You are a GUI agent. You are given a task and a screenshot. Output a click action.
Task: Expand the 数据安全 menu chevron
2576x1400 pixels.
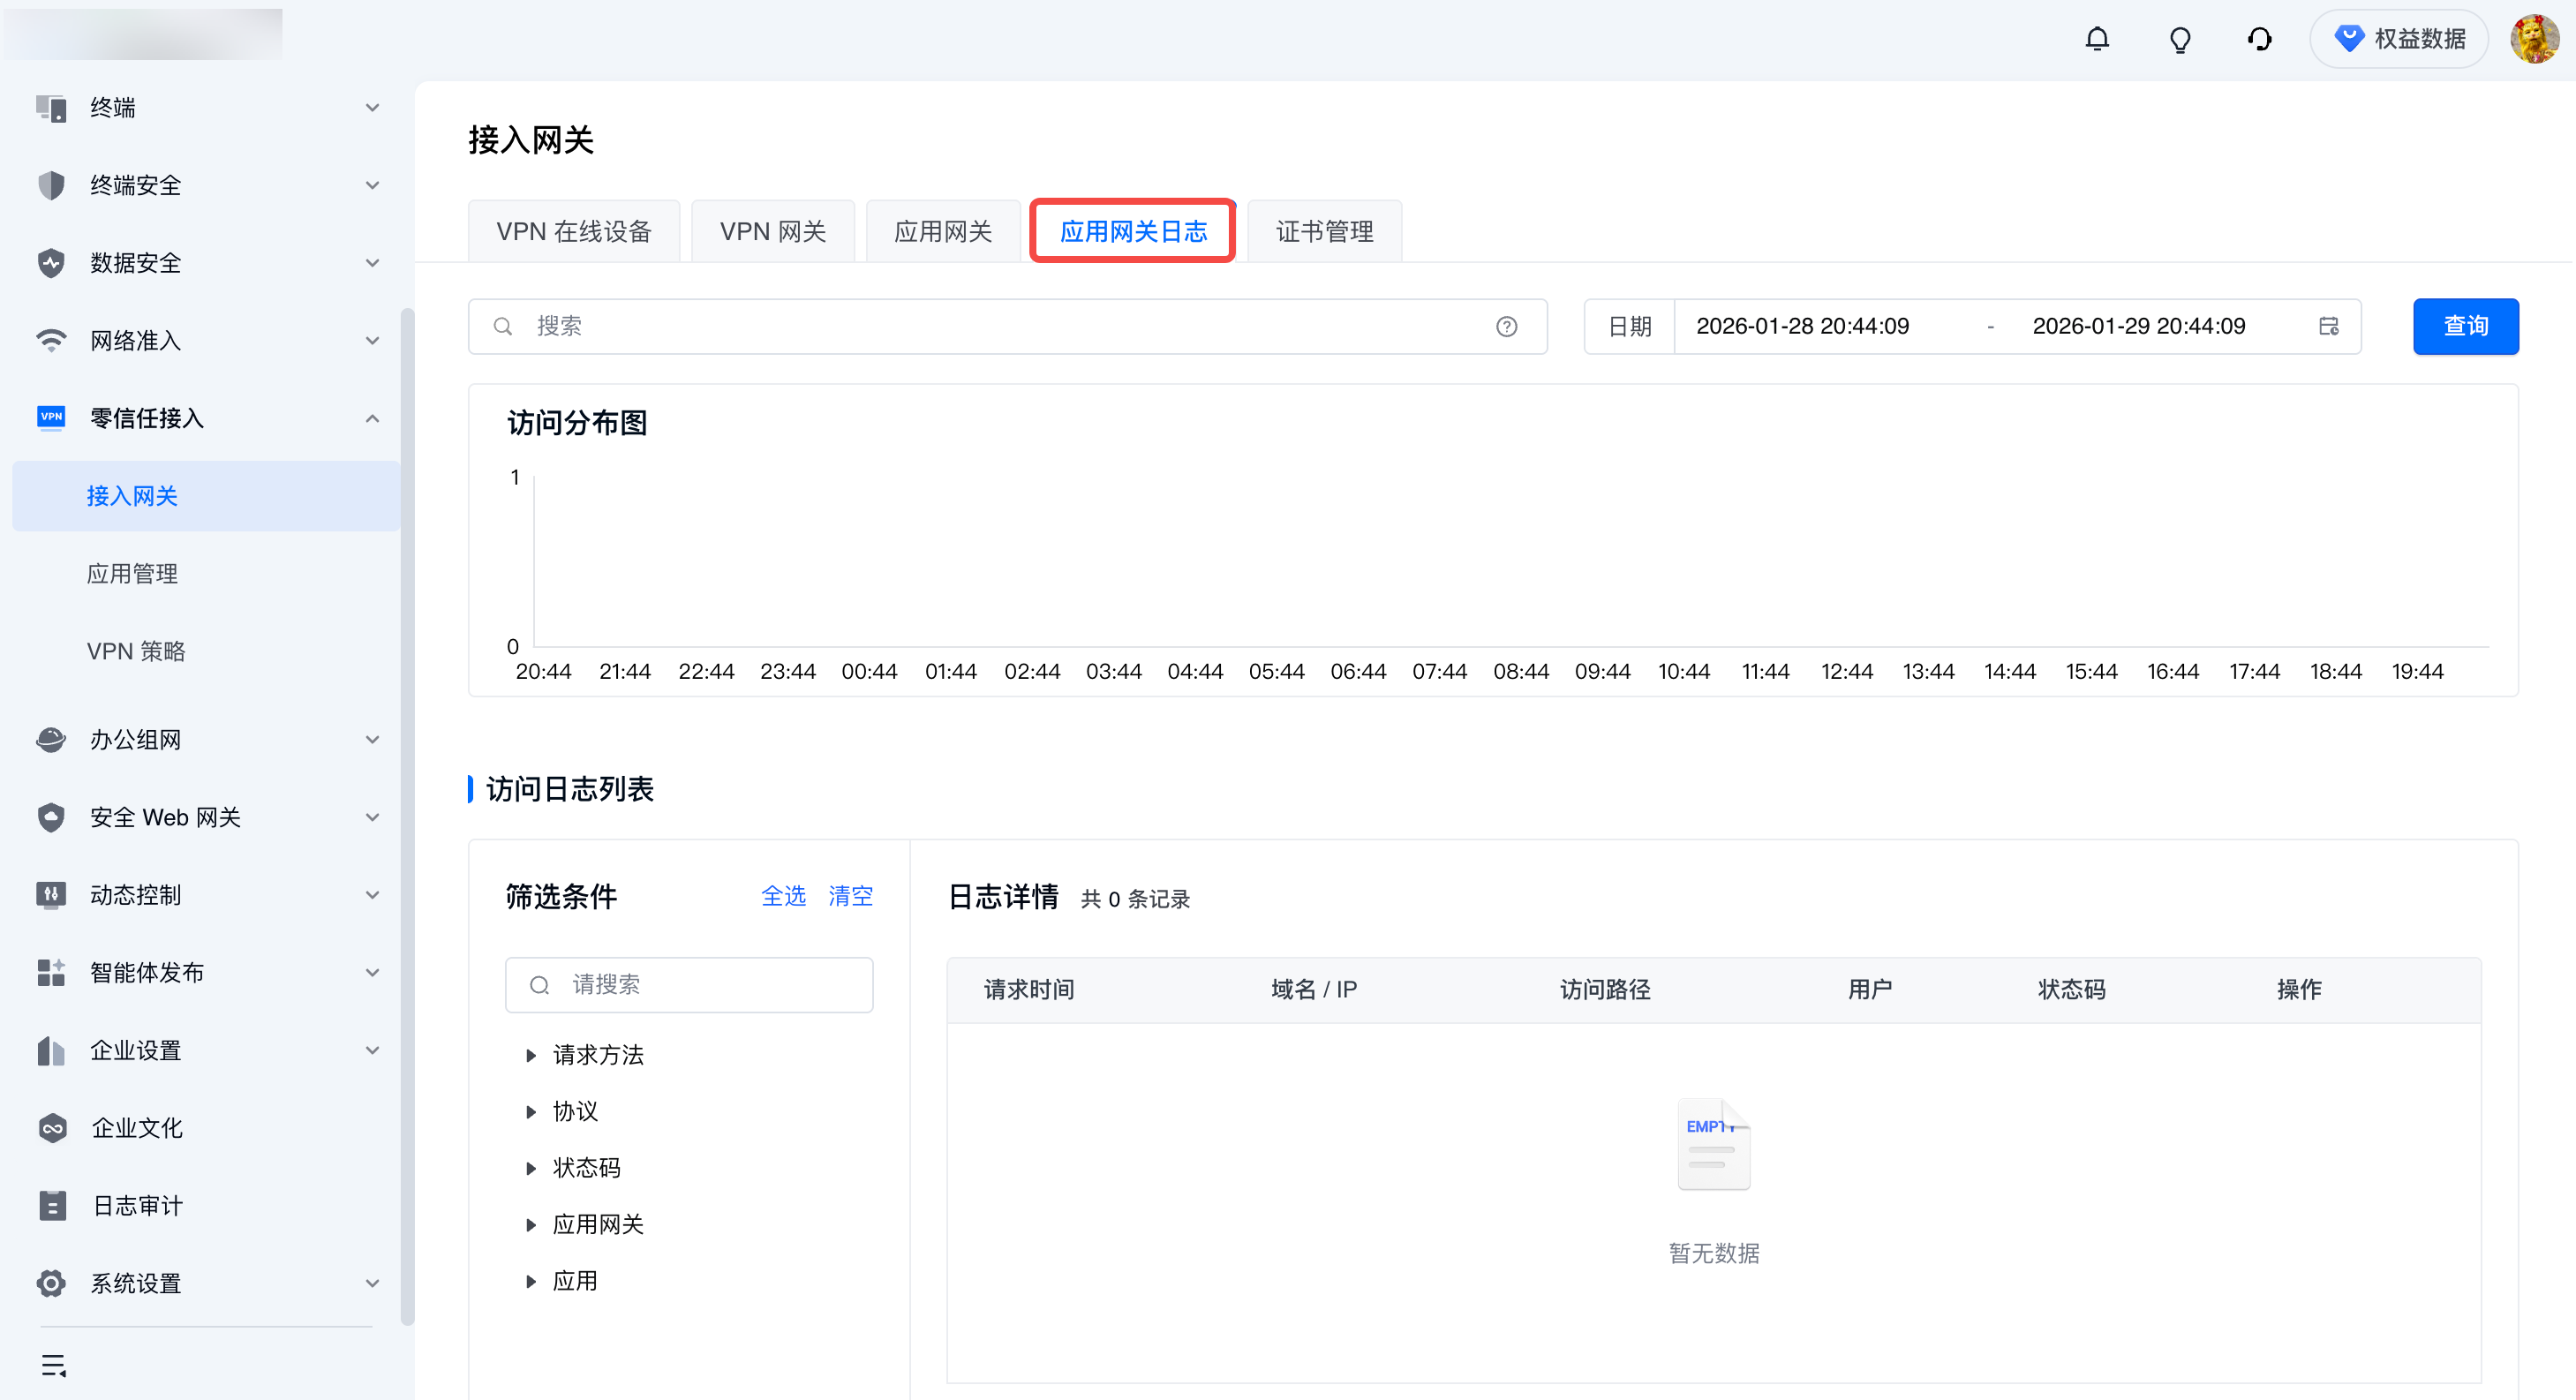tap(372, 263)
